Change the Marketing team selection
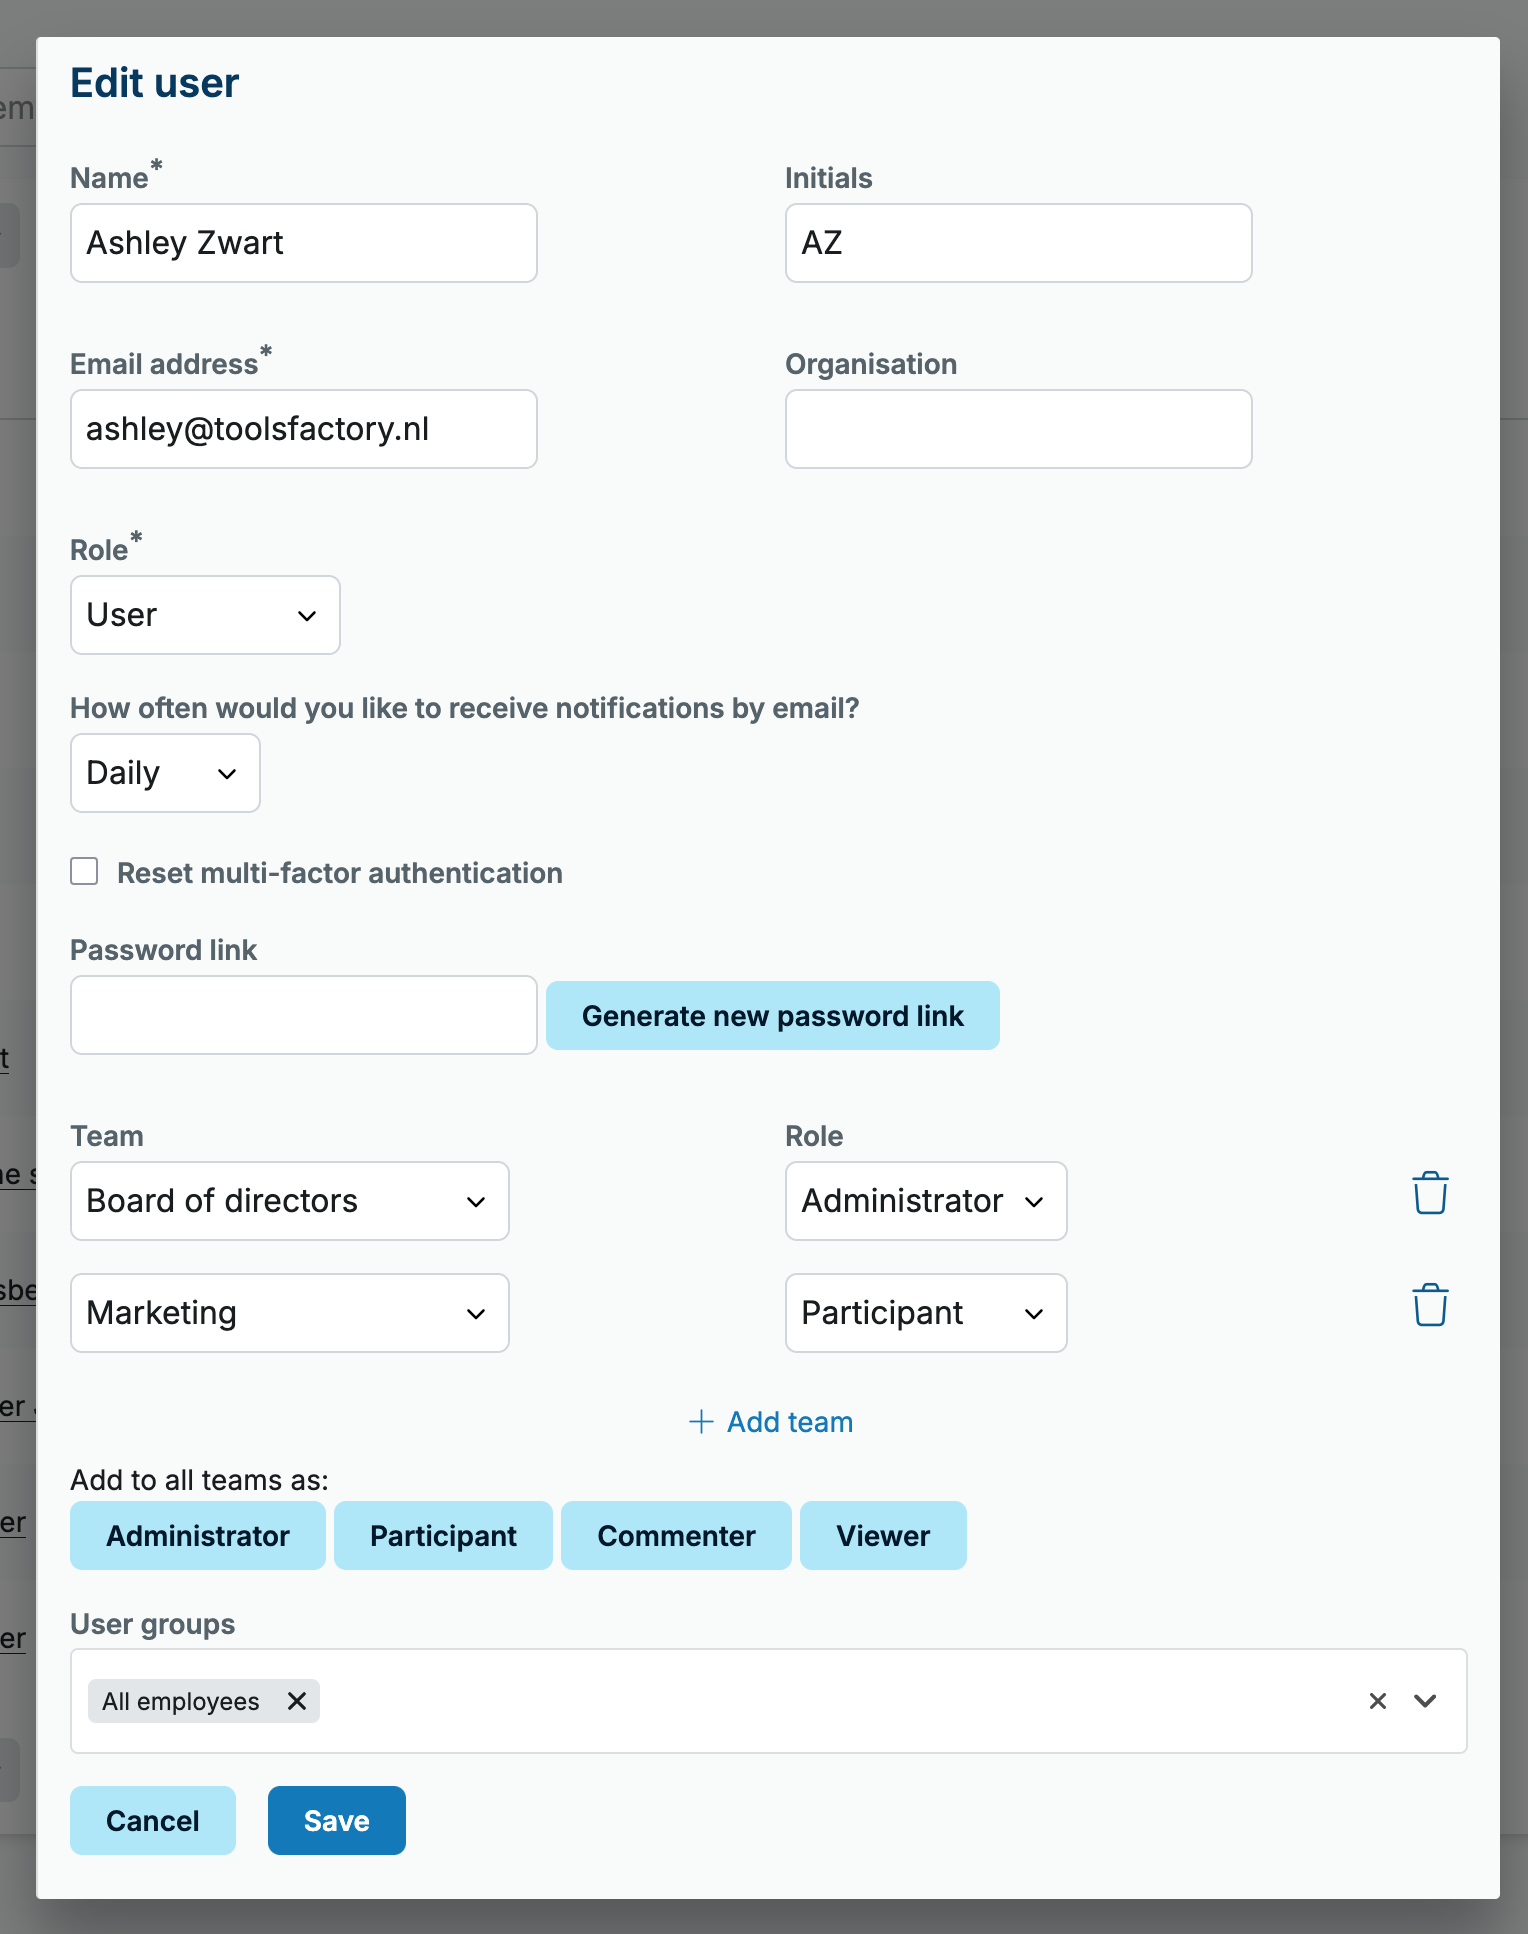The height and width of the screenshot is (1934, 1528). (290, 1313)
